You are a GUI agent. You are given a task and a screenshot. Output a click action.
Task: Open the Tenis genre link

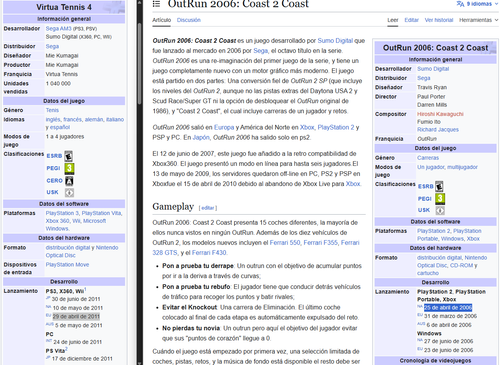tap(52, 110)
